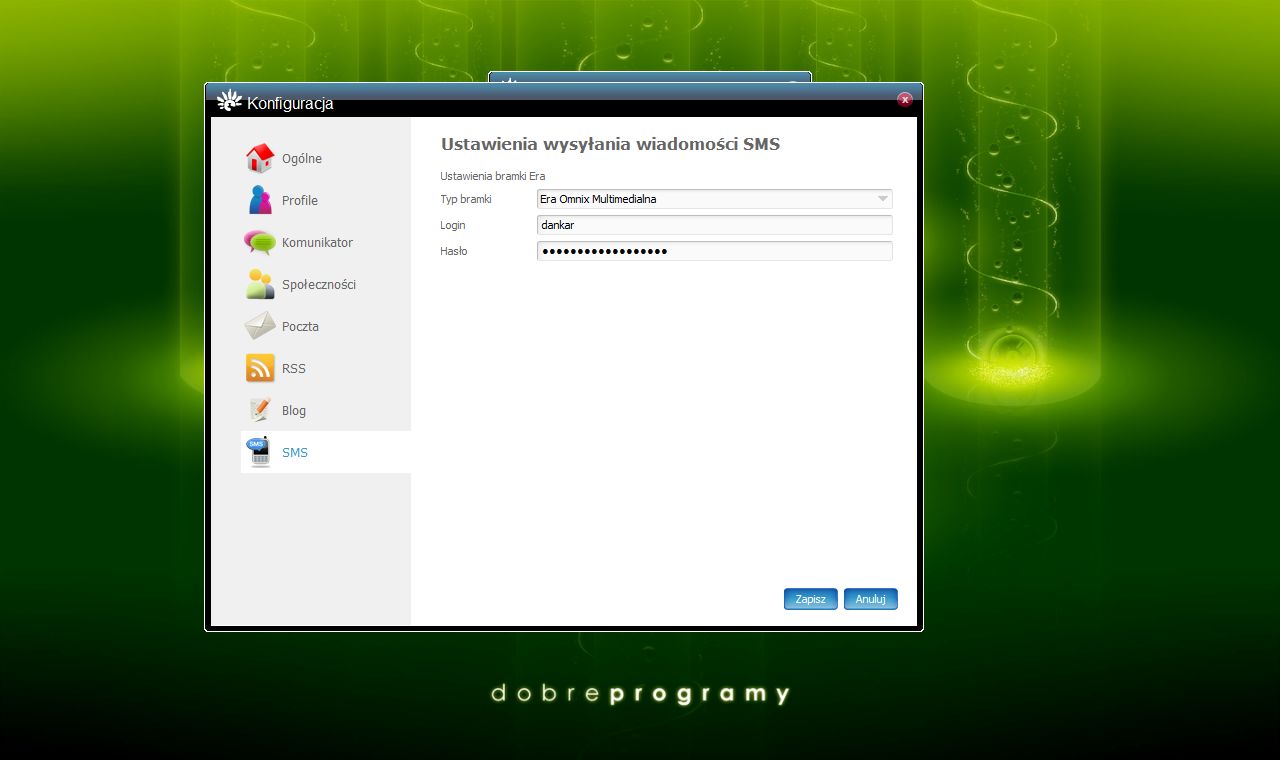Screen dimensions: 1280x760
Task: Click the Społeczności users icon
Action: [260, 284]
